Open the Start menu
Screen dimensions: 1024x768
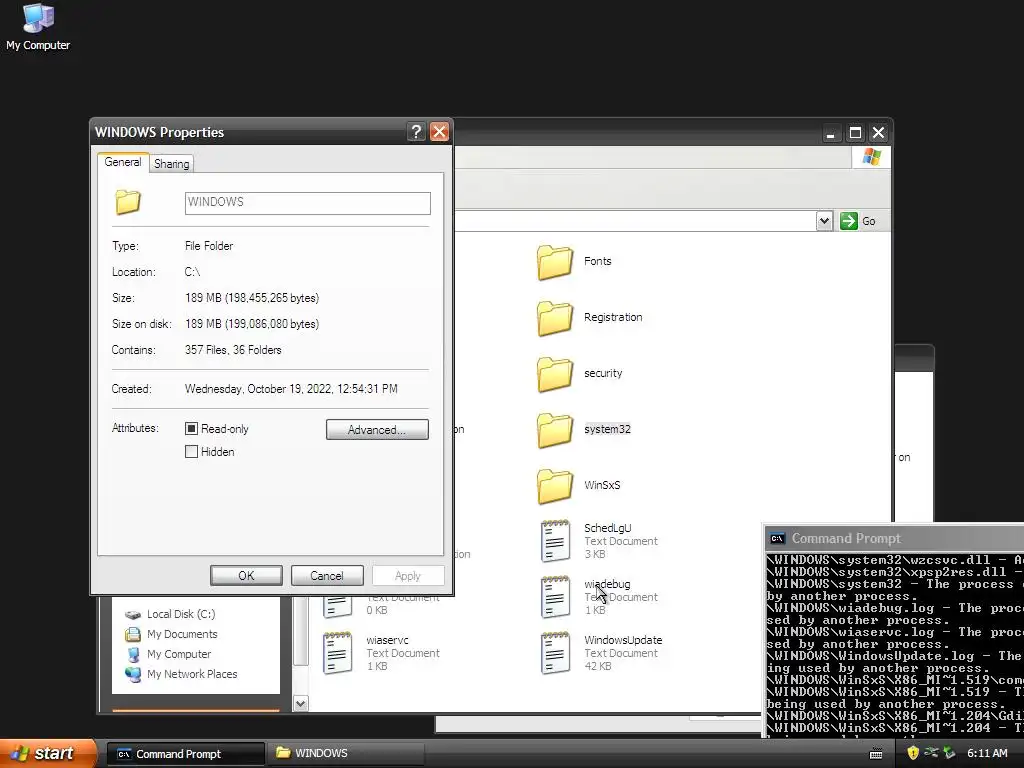pyautogui.click(x=48, y=753)
